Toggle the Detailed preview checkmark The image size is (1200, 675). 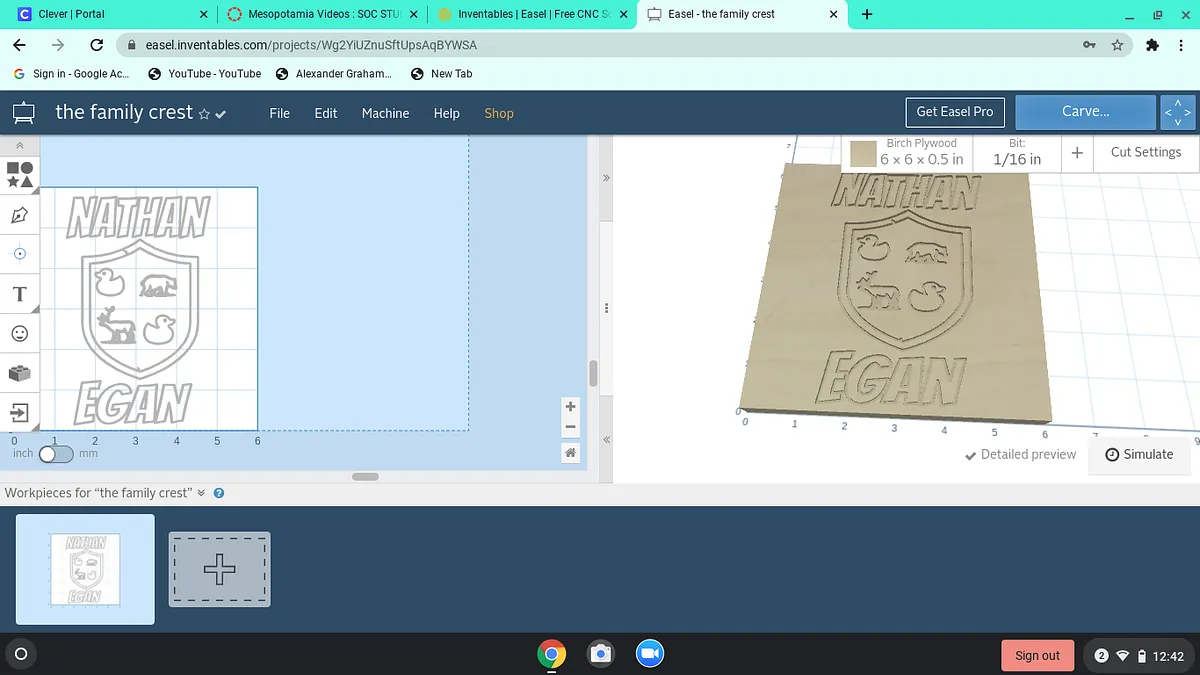tap(970, 455)
